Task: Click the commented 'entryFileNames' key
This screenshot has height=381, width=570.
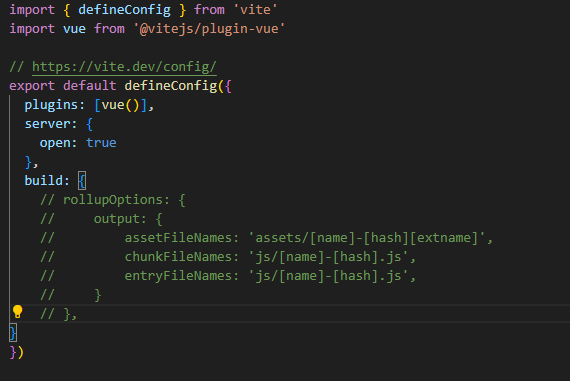Action: pos(178,276)
